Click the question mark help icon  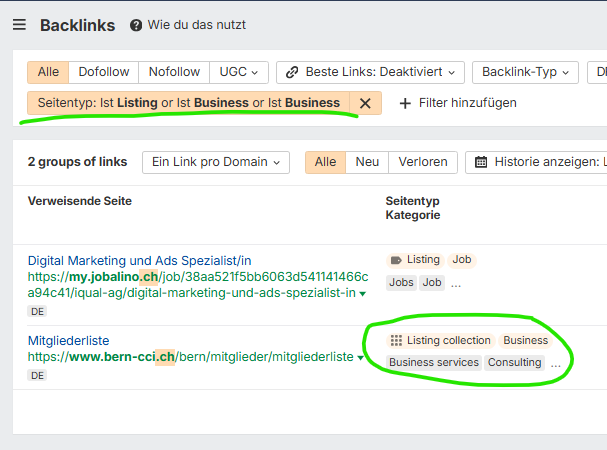(136, 26)
